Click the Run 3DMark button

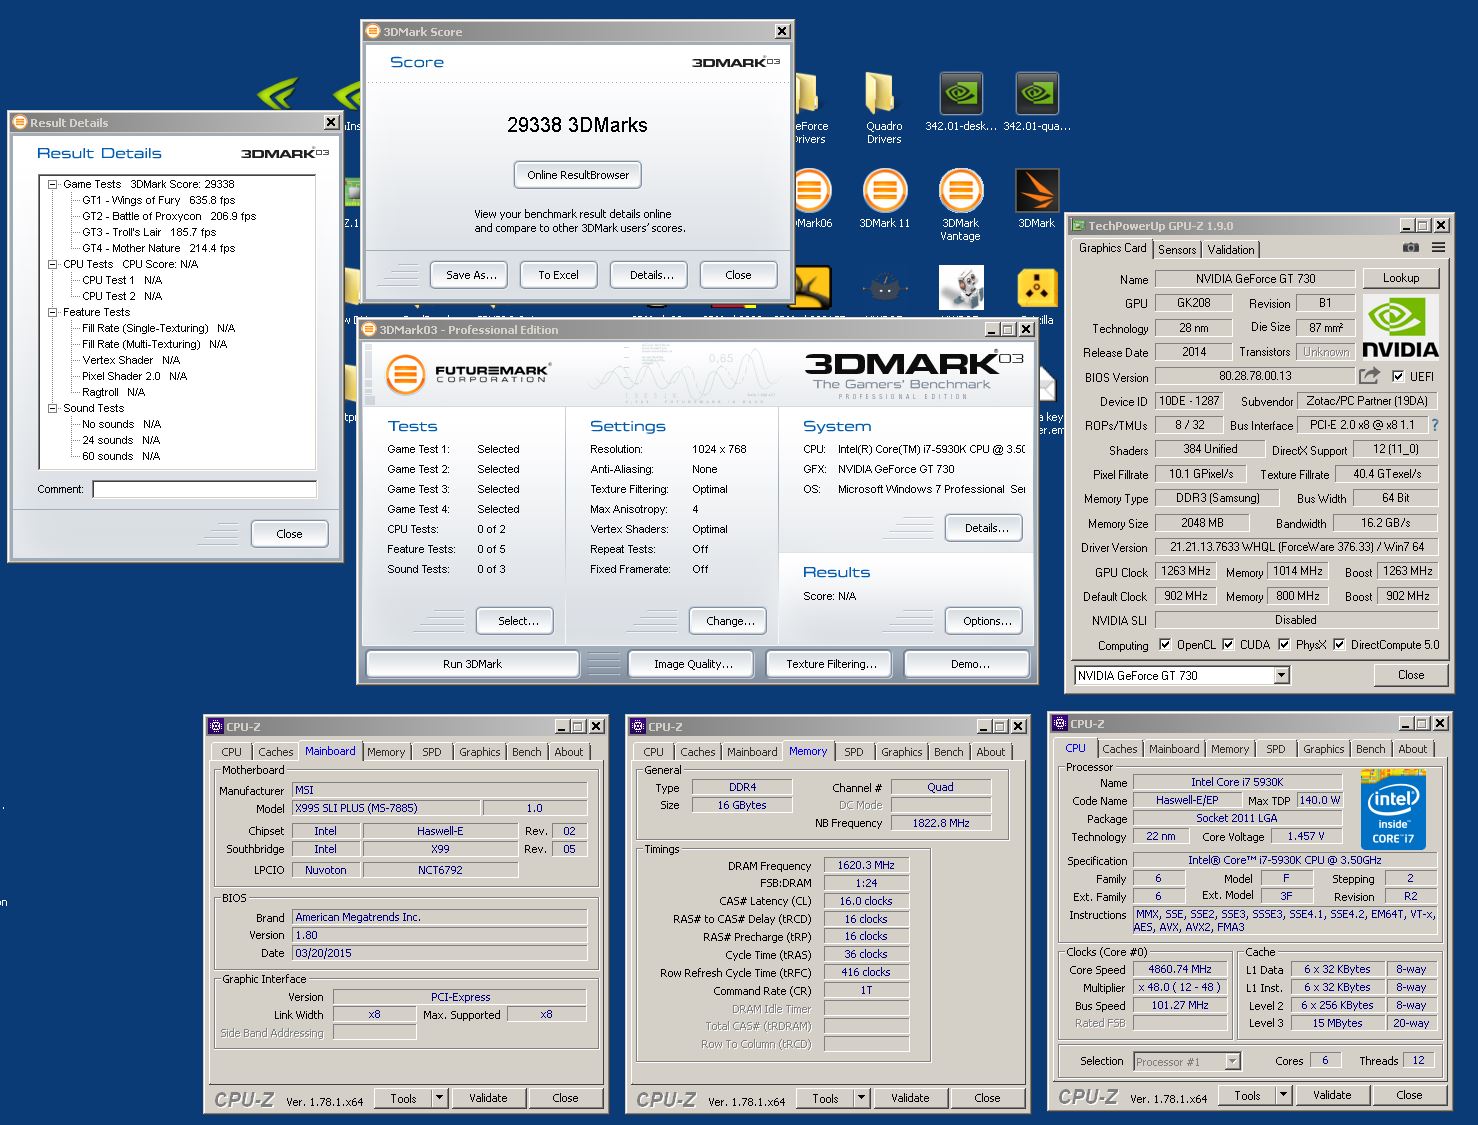pos(472,664)
